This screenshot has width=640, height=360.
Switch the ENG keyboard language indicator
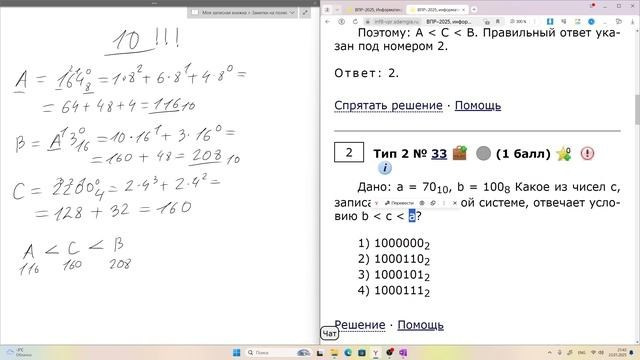tap(582, 353)
